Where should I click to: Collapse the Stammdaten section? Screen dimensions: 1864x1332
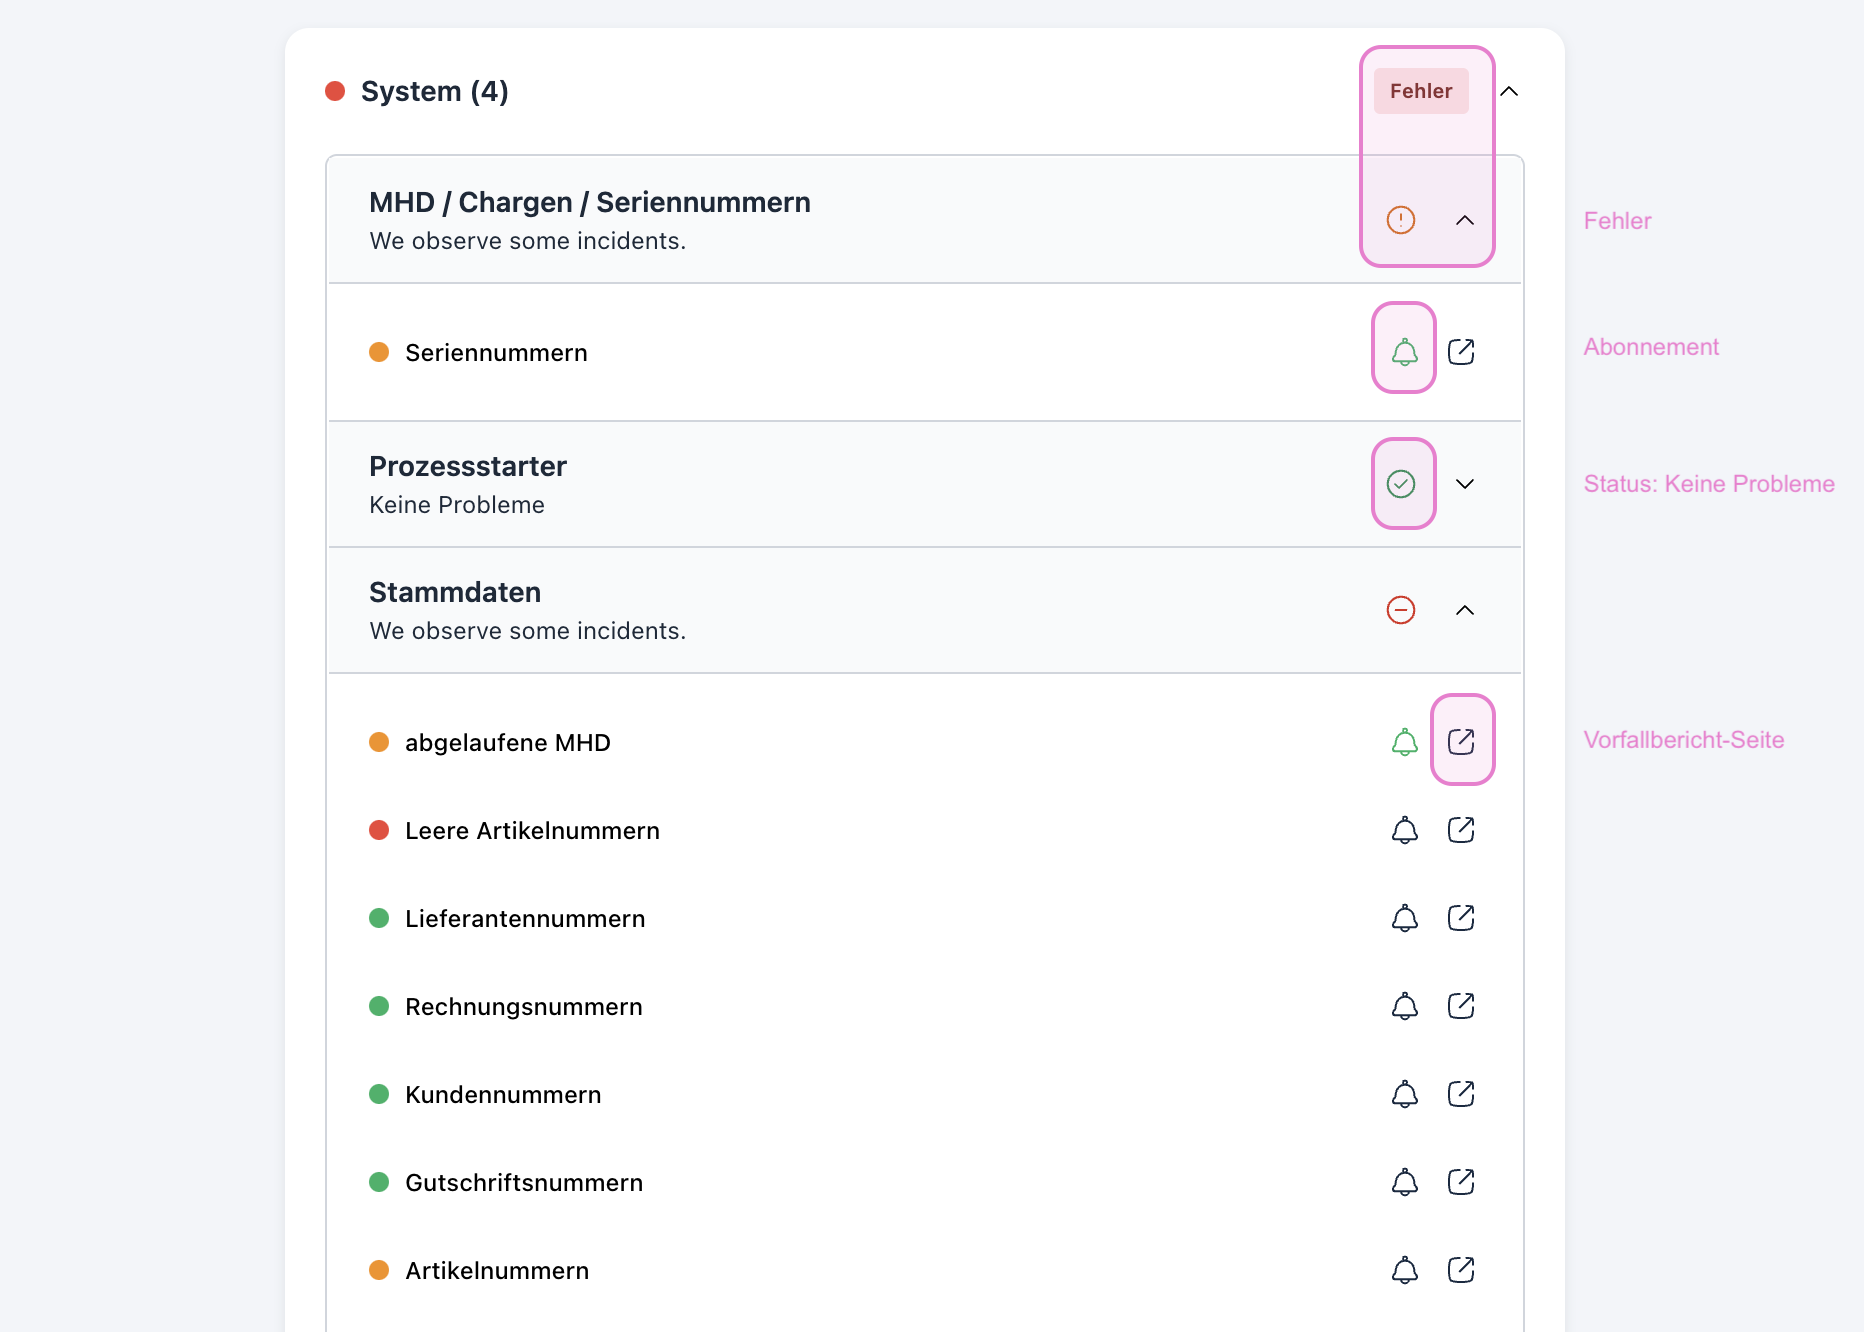(1465, 610)
